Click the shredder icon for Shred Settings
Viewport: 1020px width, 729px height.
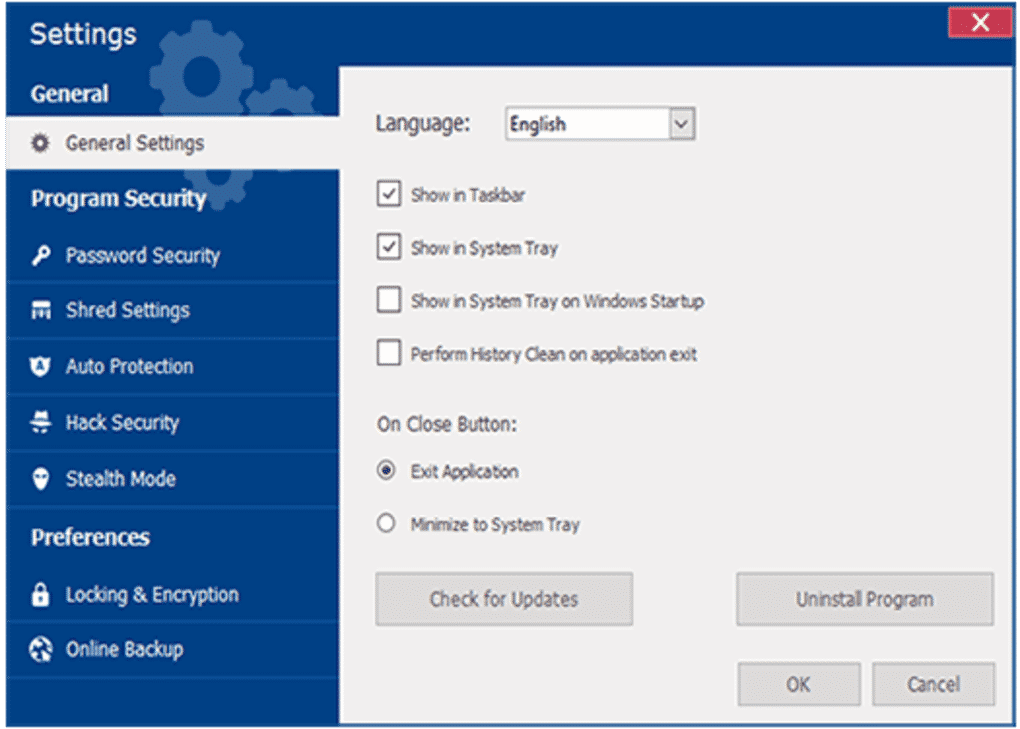point(40,311)
